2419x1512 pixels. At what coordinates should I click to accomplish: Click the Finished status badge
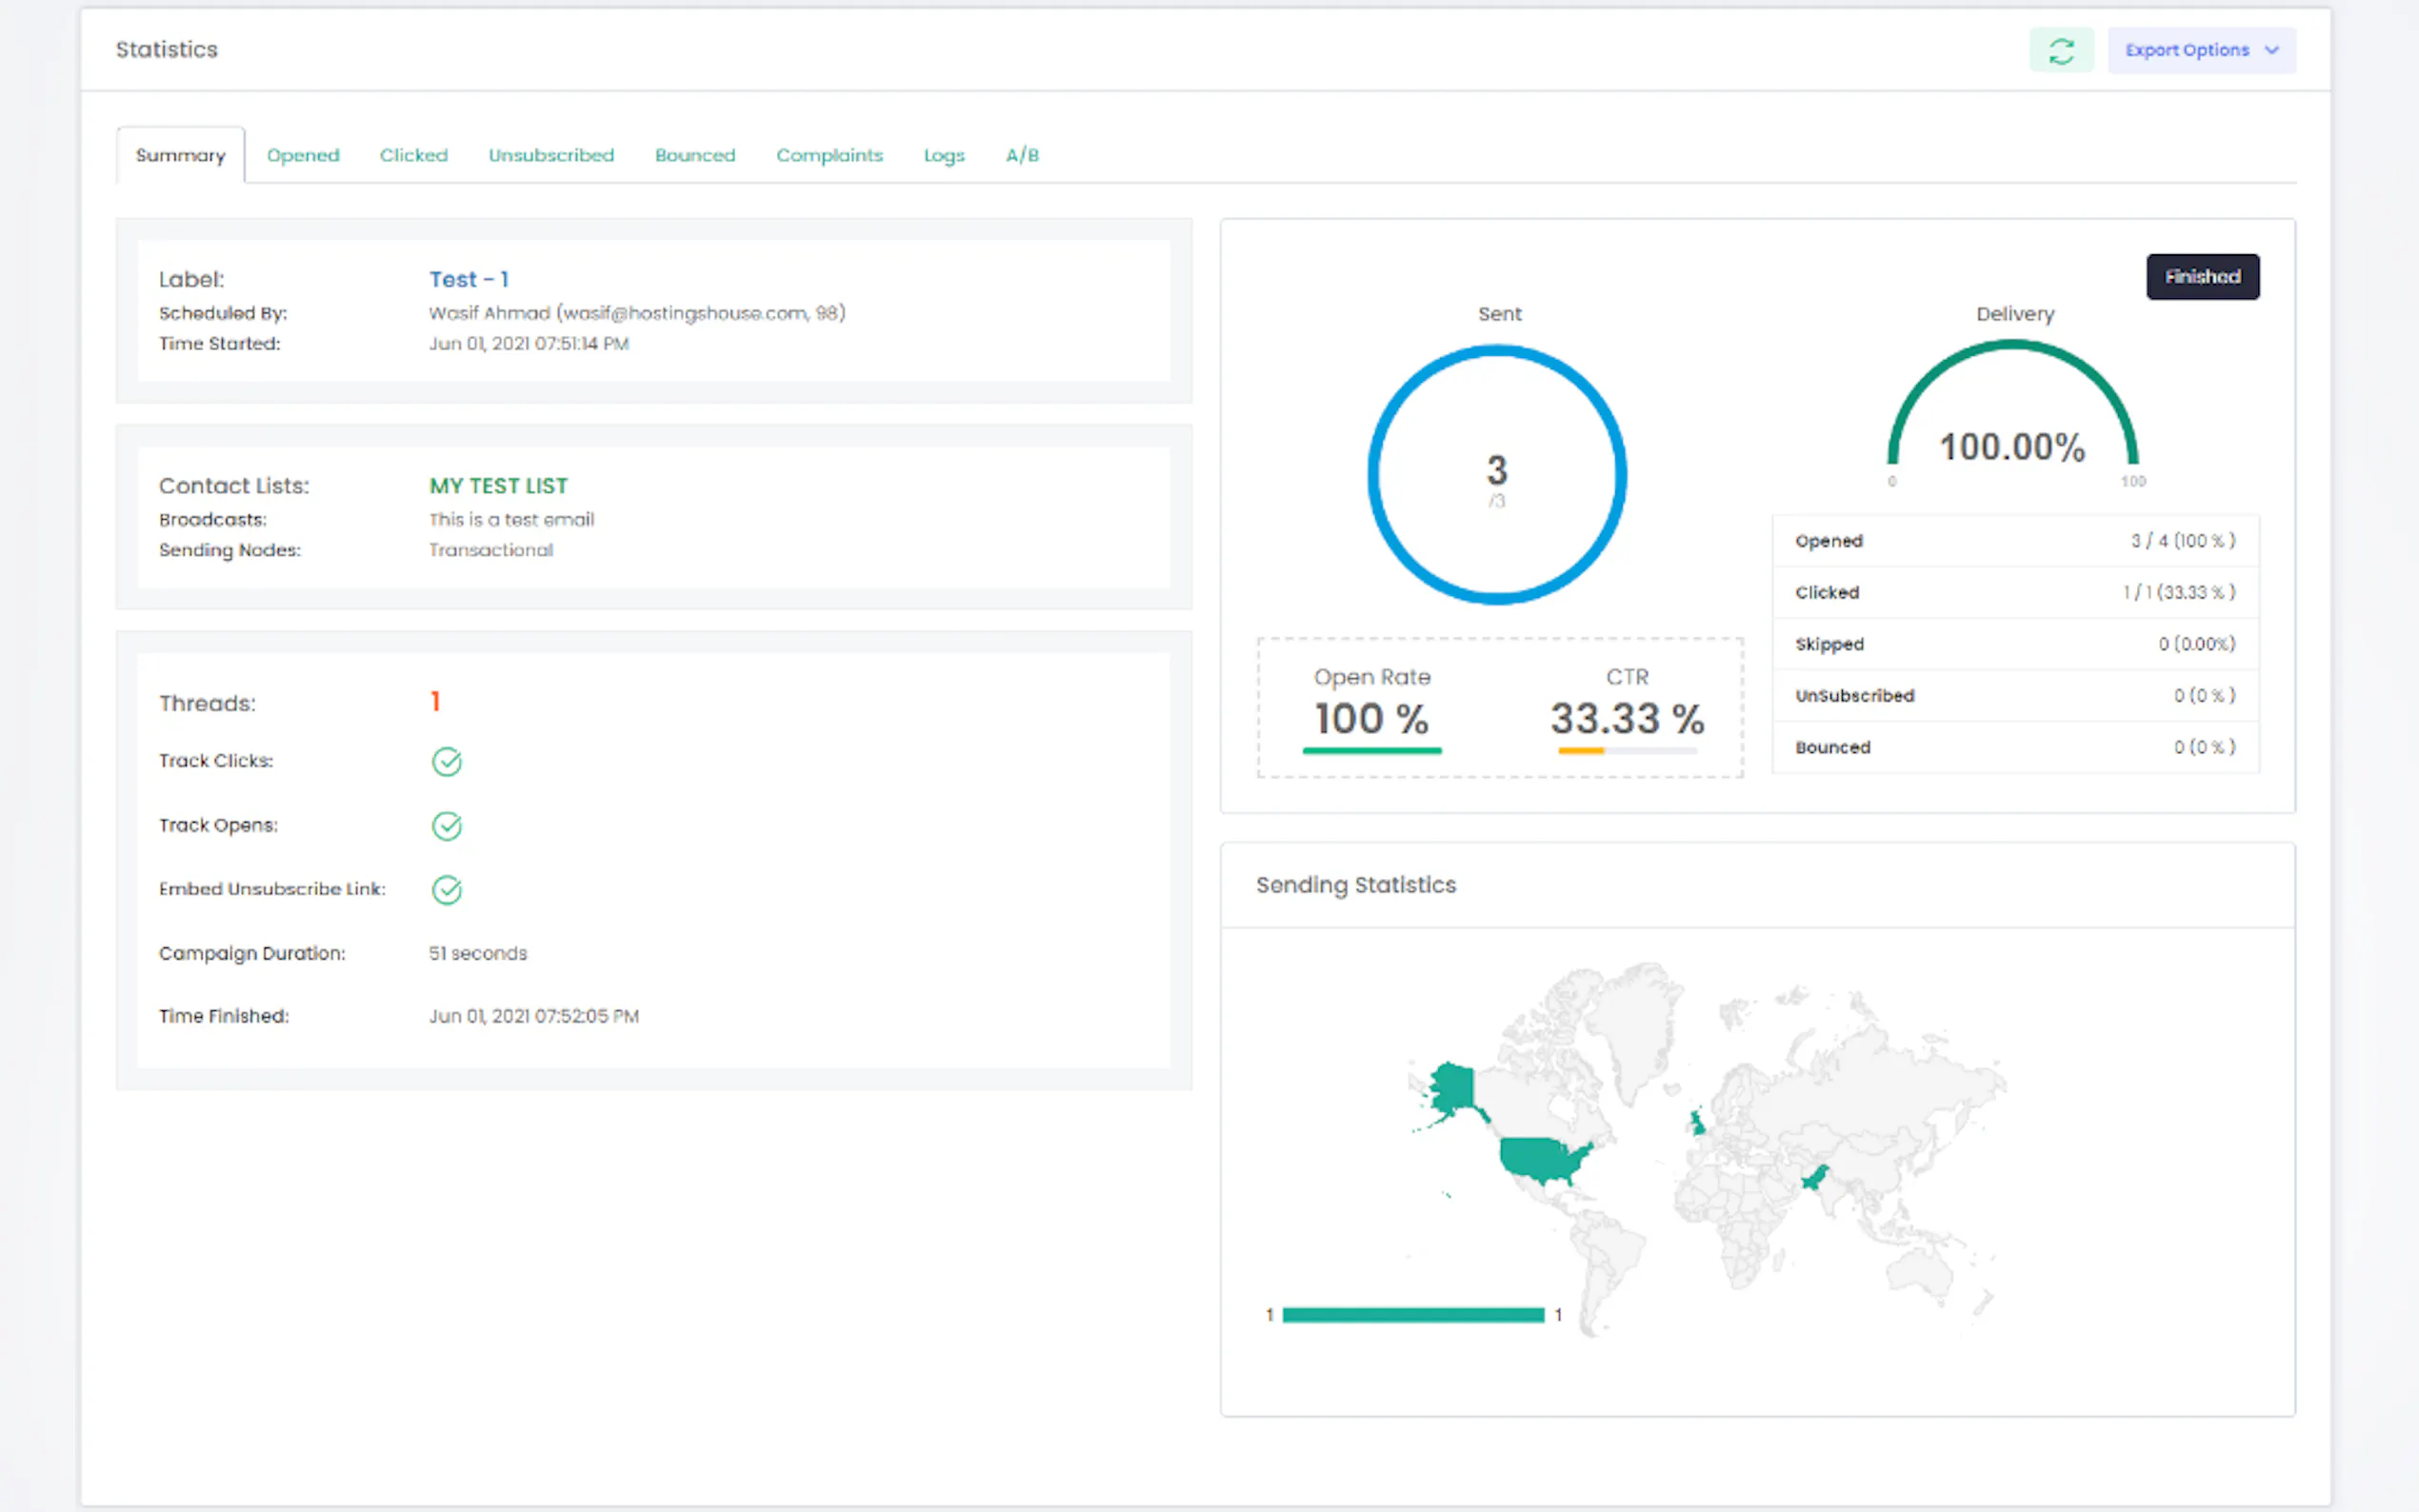pyautogui.click(x=2202, y=277)
